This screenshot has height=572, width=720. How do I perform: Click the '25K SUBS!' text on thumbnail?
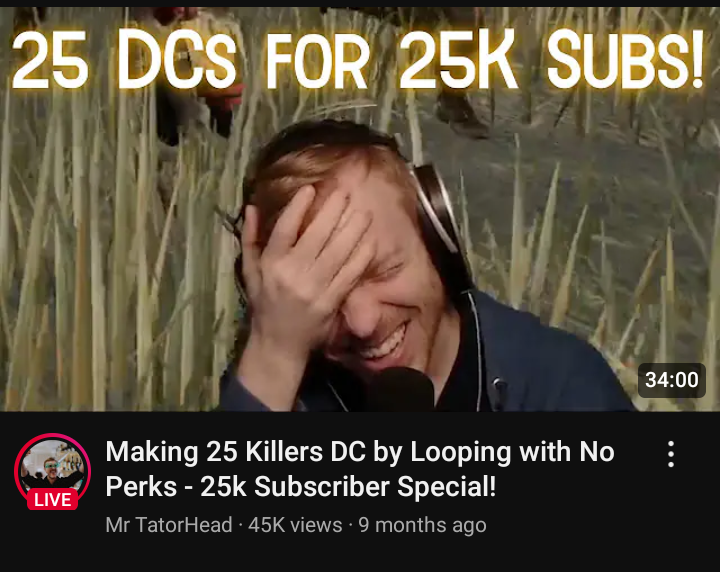[x=551, y=59]
